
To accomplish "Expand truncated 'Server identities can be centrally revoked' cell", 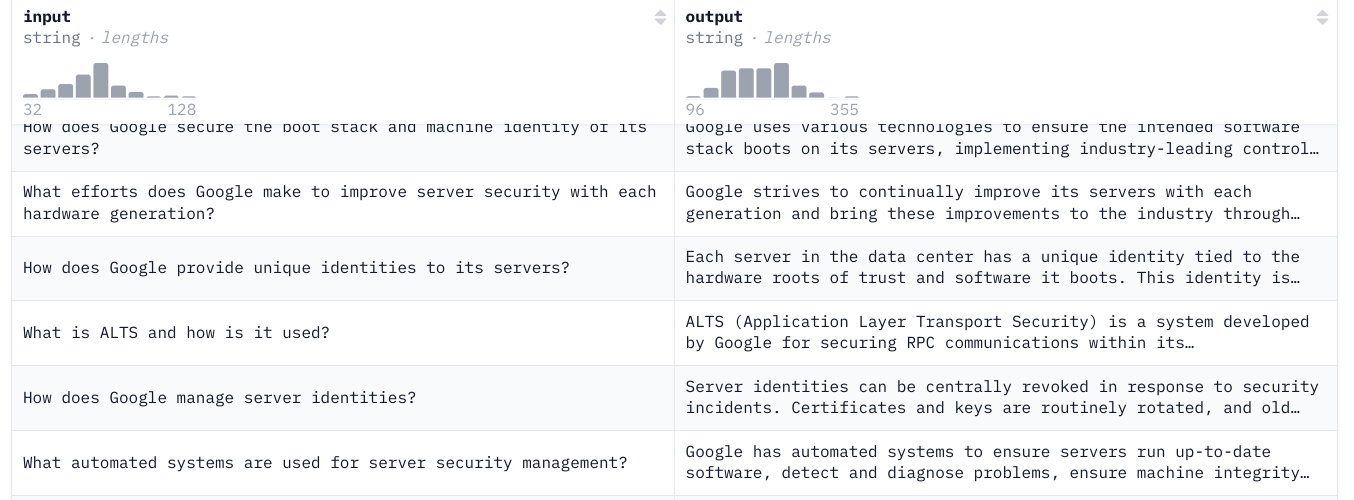I will (x=1002, y=398).
